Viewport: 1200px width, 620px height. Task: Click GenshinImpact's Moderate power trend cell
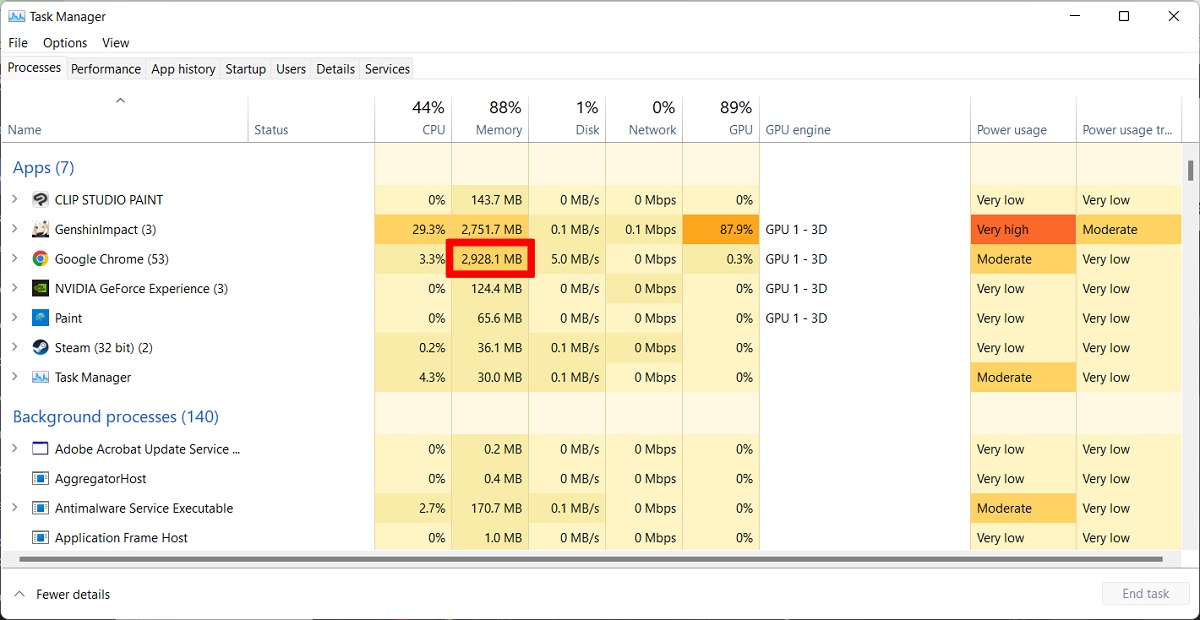point(1128,229)
